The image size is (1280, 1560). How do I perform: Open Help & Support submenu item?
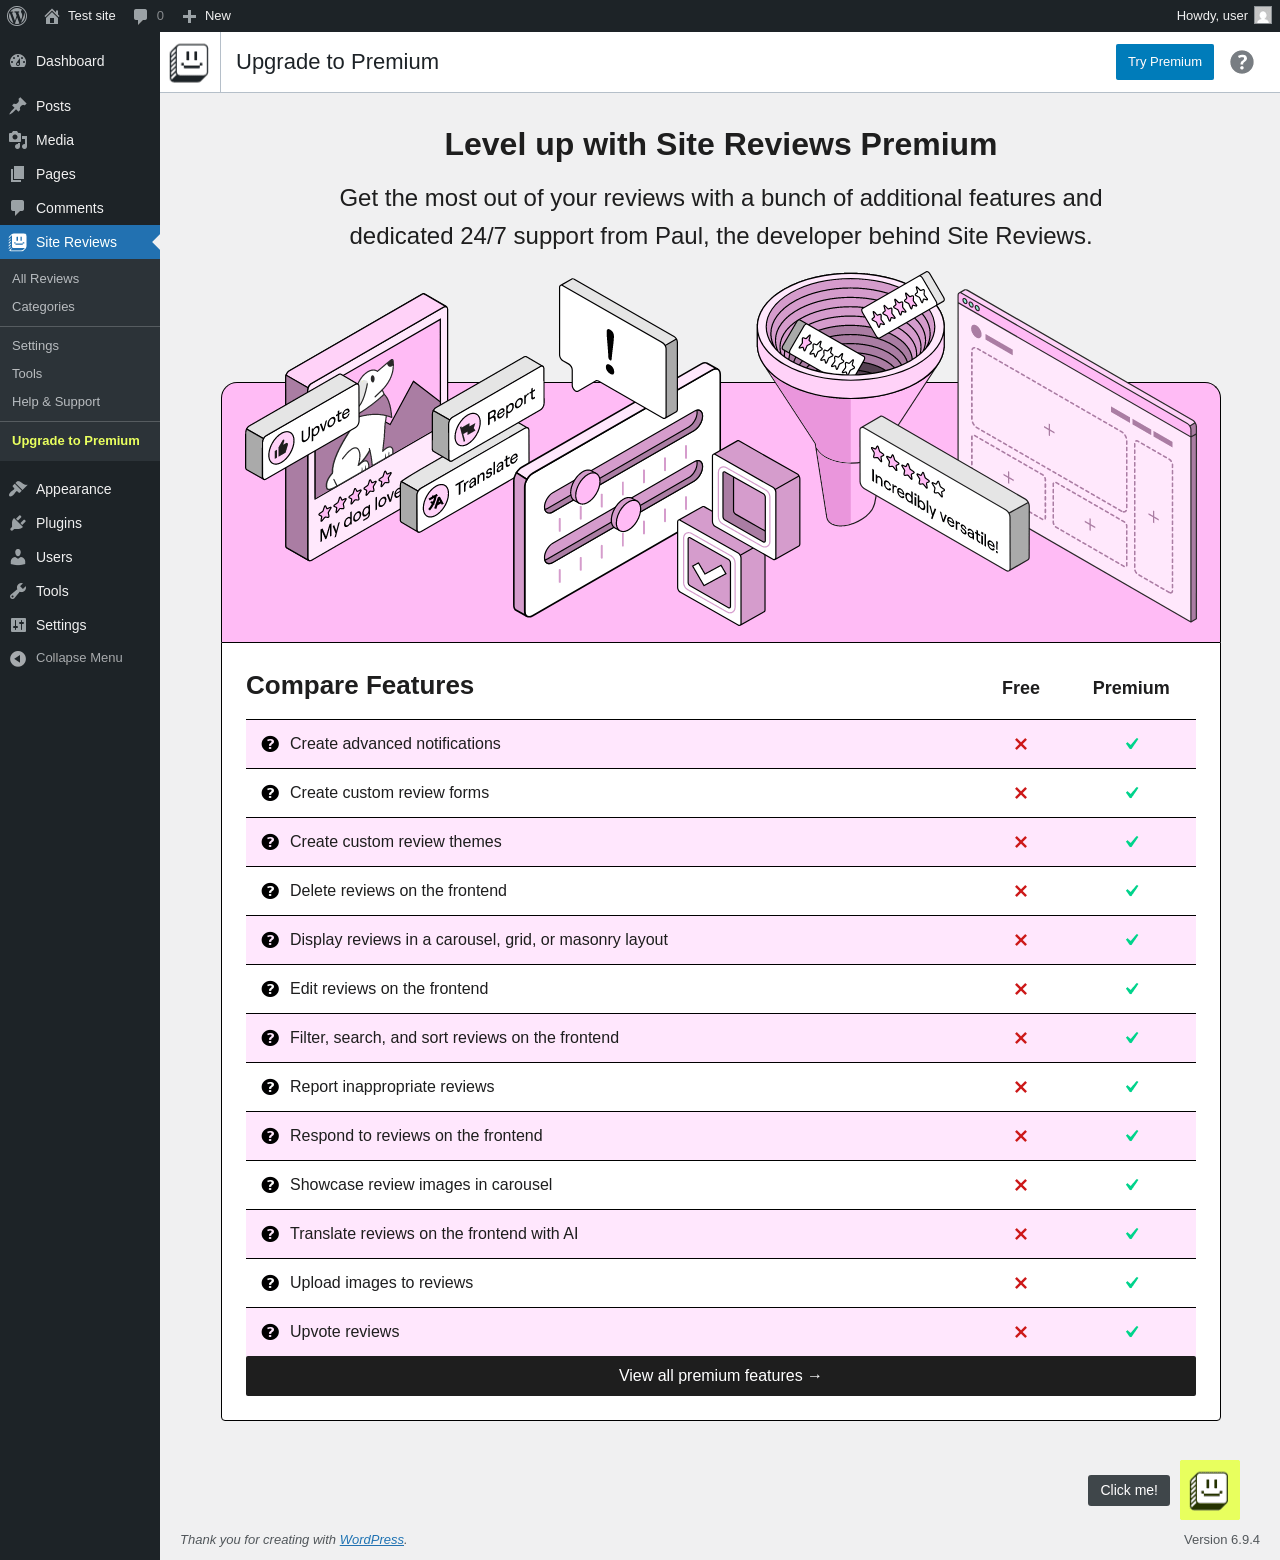pyautogui.click(x=80, y=402)
